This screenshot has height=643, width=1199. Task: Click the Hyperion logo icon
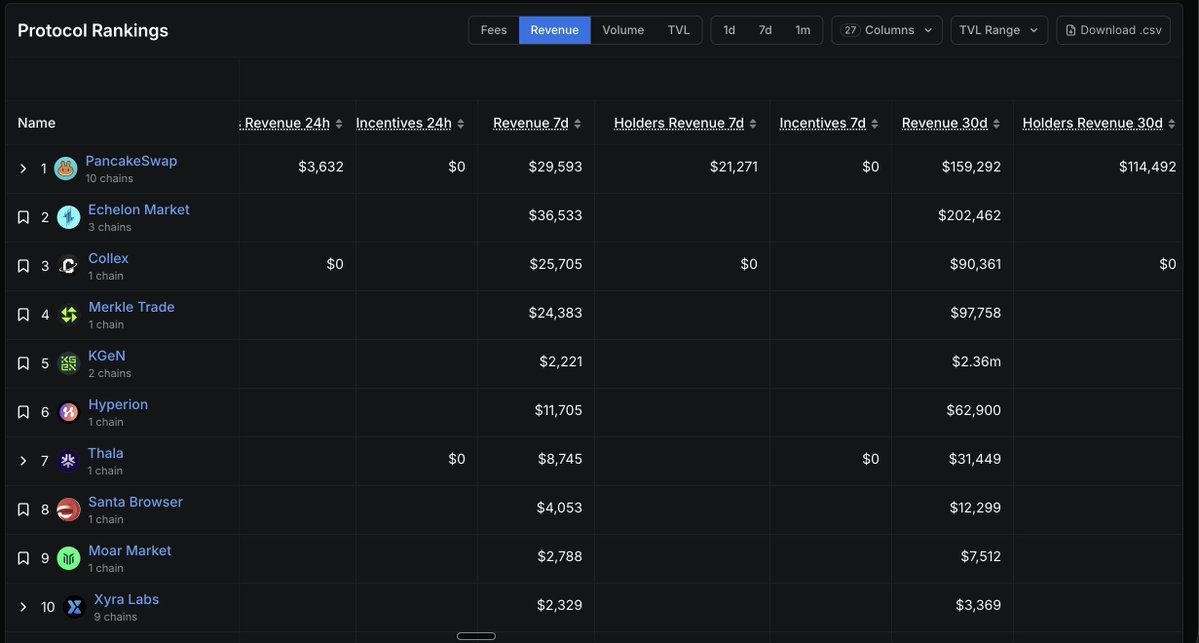(x=69, y=412)
